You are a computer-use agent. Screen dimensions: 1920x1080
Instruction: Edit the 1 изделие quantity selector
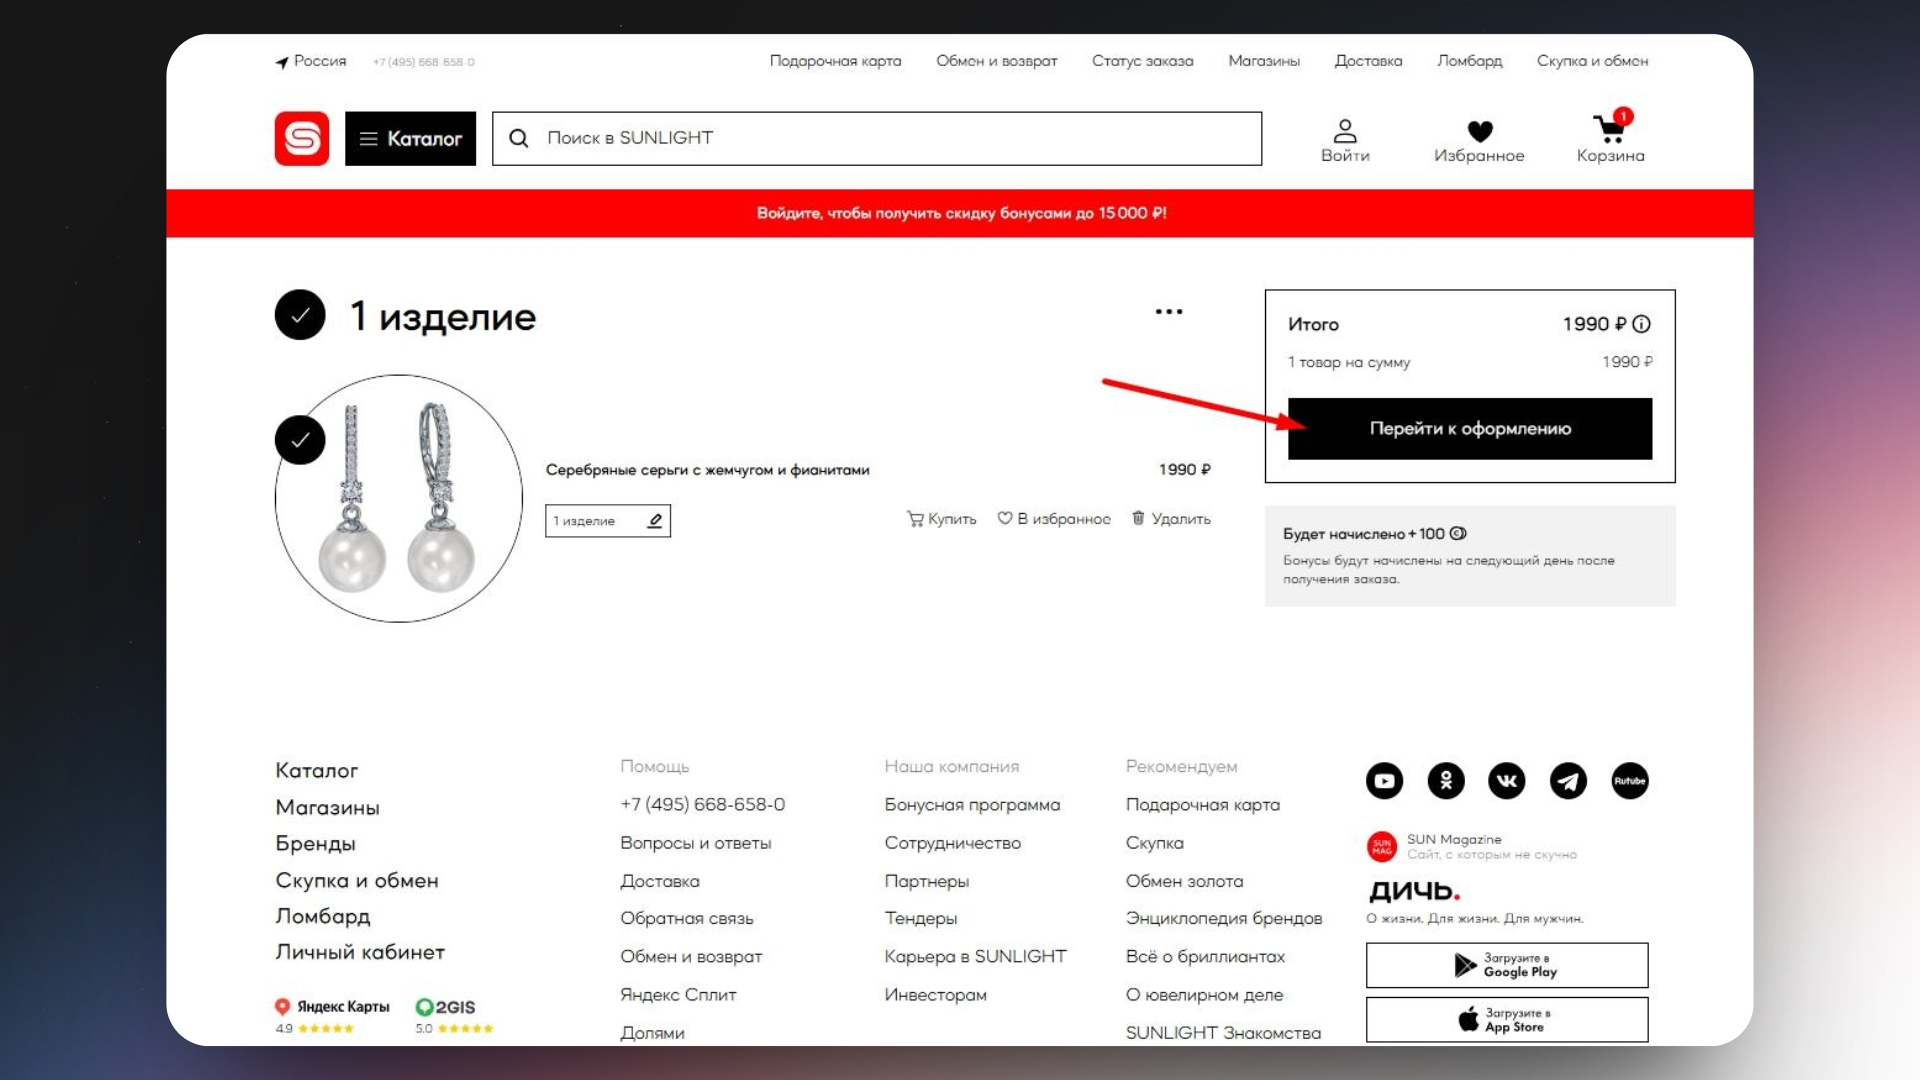(608, 521)
